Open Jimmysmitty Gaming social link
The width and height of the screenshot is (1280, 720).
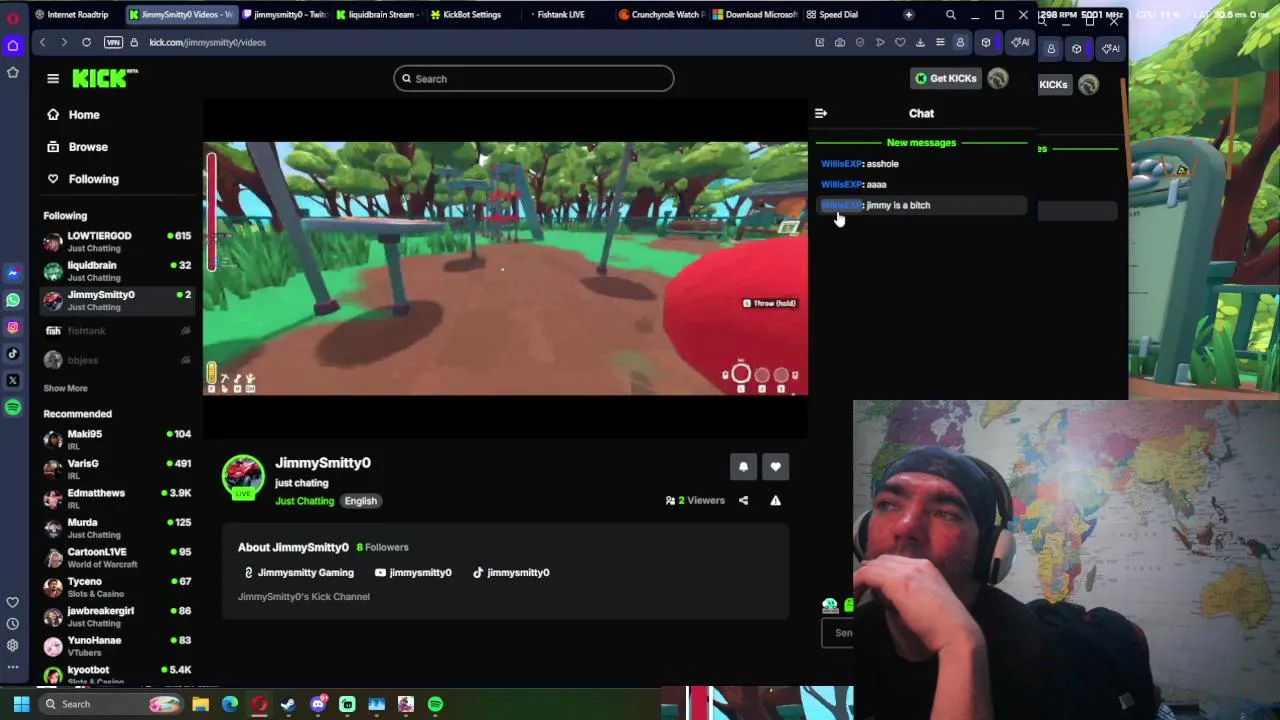[x=299, y=573]
